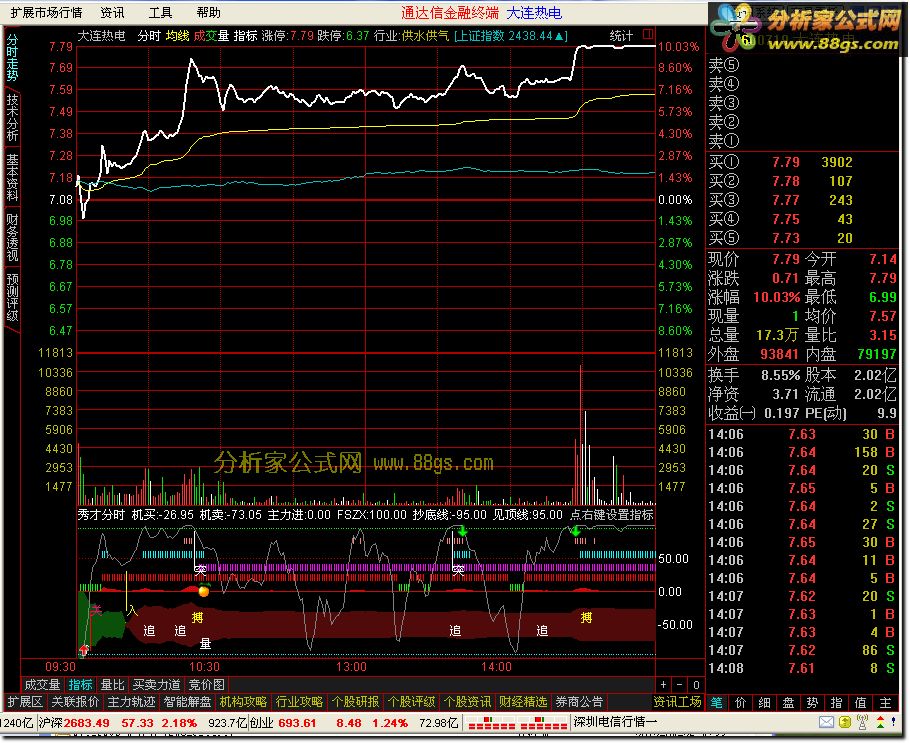Select the 预测评级 sidebar tab
Screen dimensions: 910x743
[x=12, y=297]
